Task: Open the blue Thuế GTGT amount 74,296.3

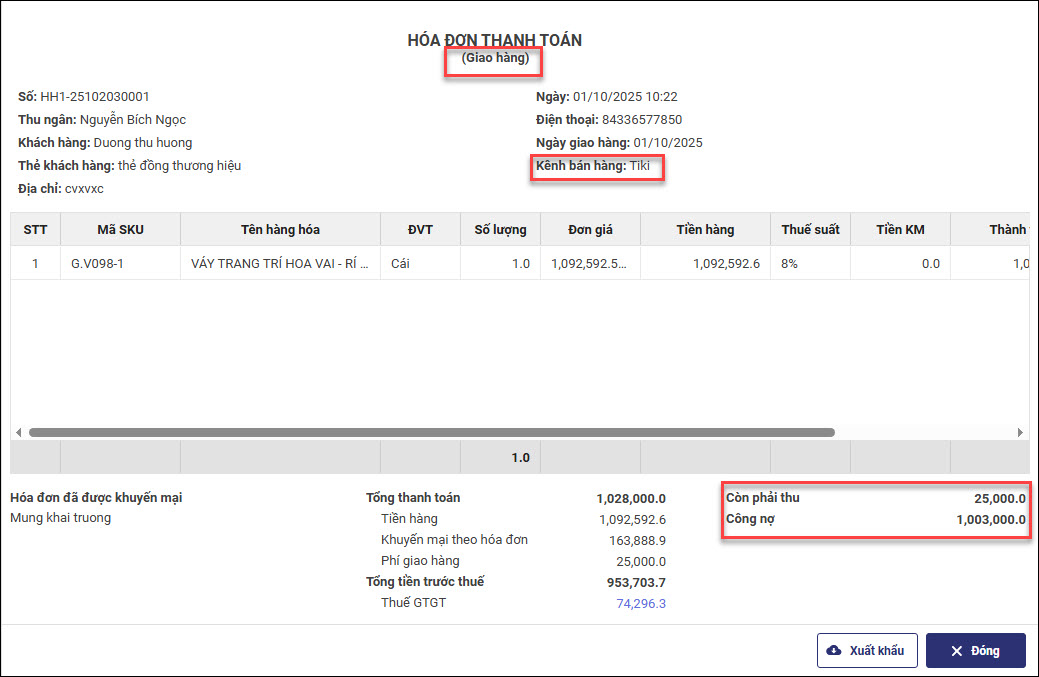Action: point(641,603)
